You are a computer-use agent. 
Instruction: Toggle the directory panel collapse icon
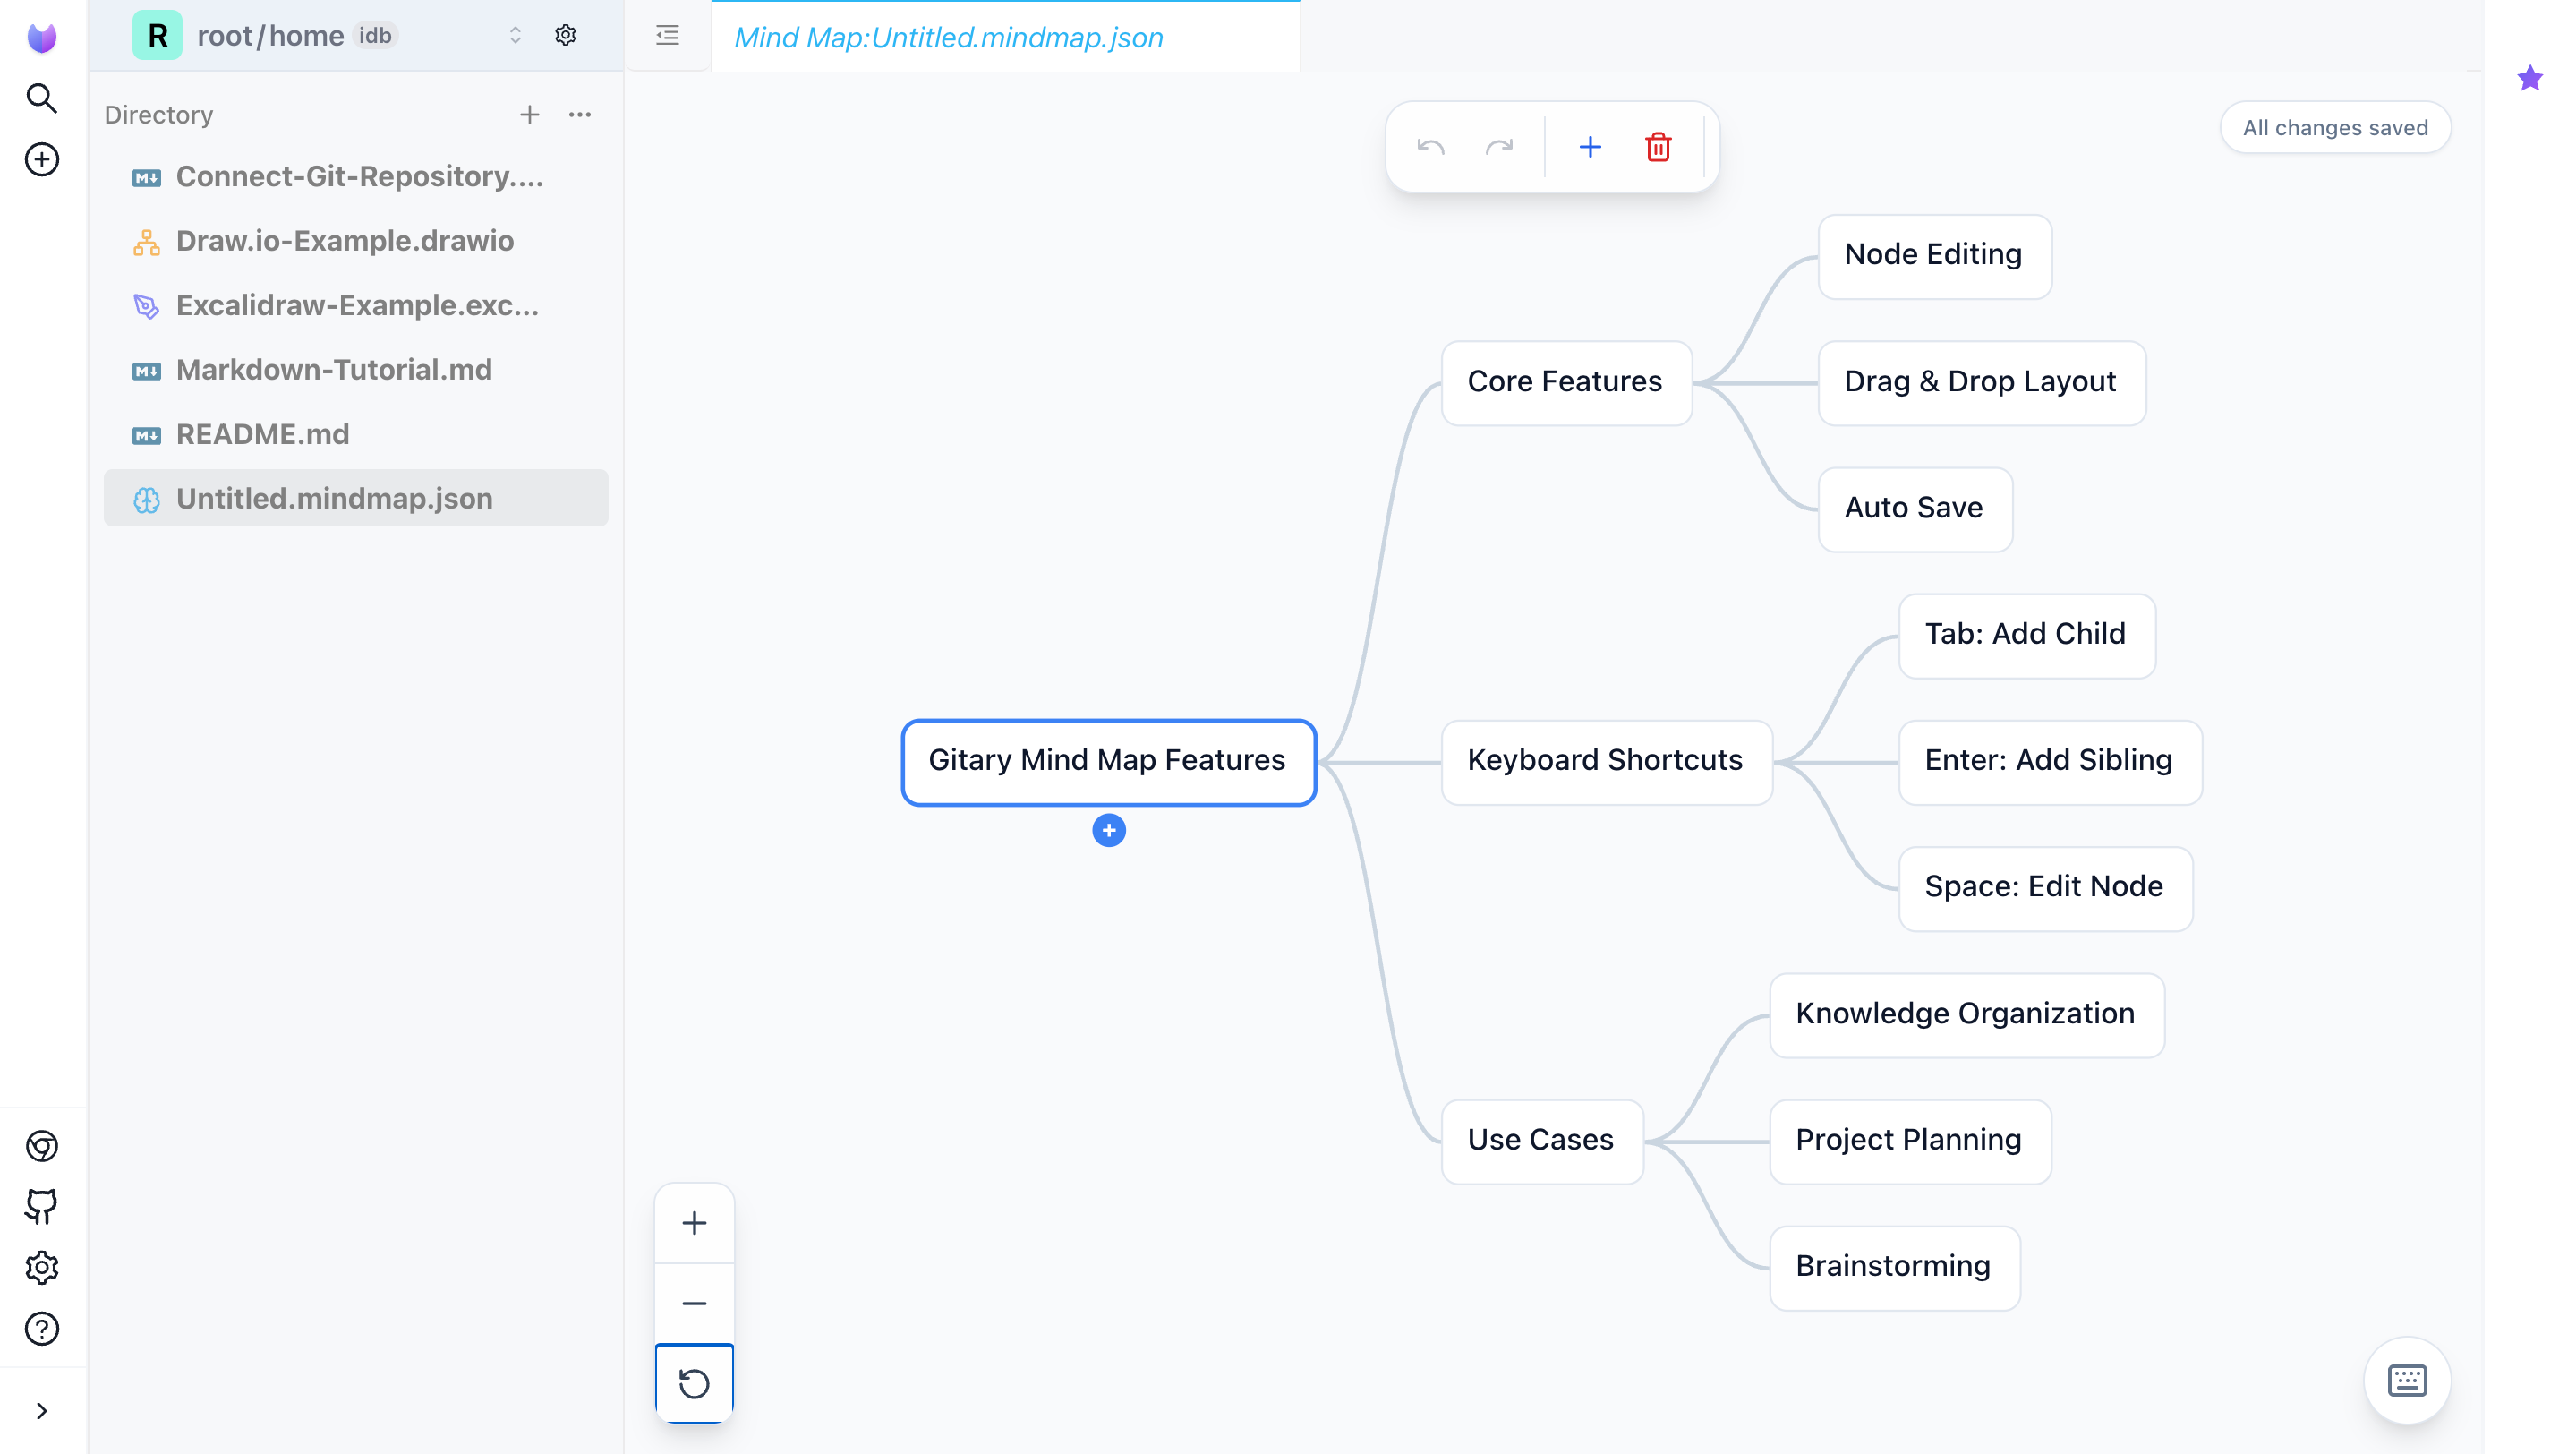[x=667, y=36]
